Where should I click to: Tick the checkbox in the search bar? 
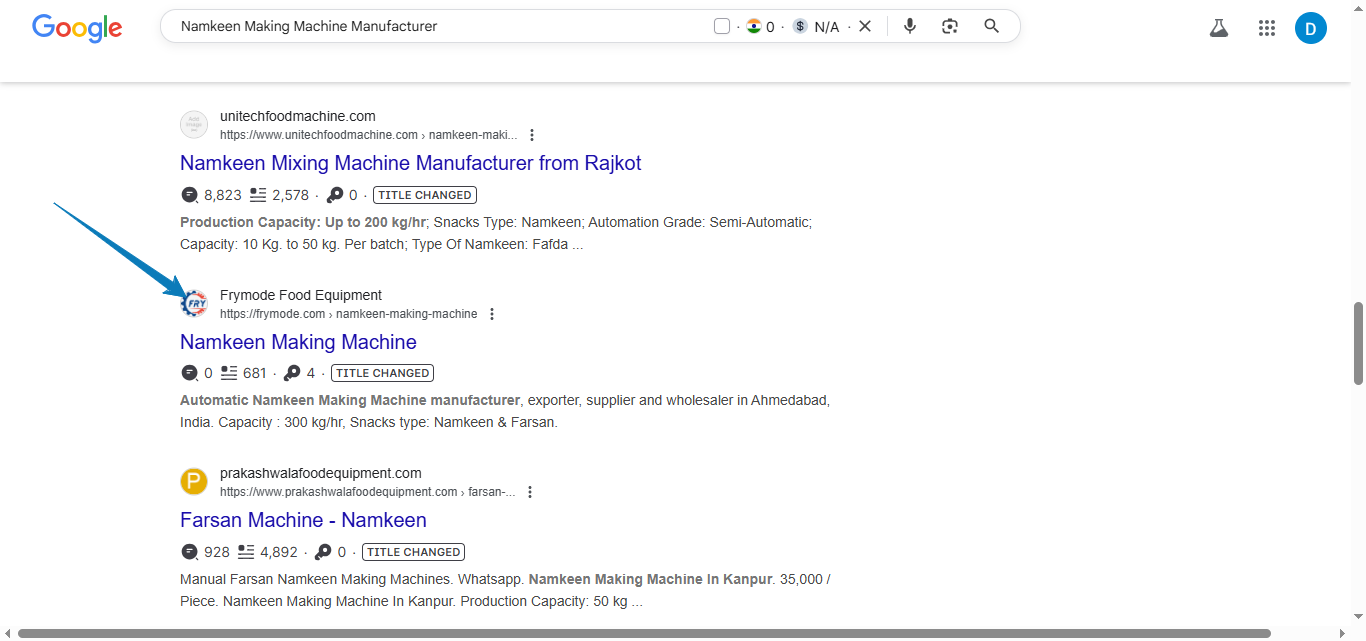coord(722,26)
